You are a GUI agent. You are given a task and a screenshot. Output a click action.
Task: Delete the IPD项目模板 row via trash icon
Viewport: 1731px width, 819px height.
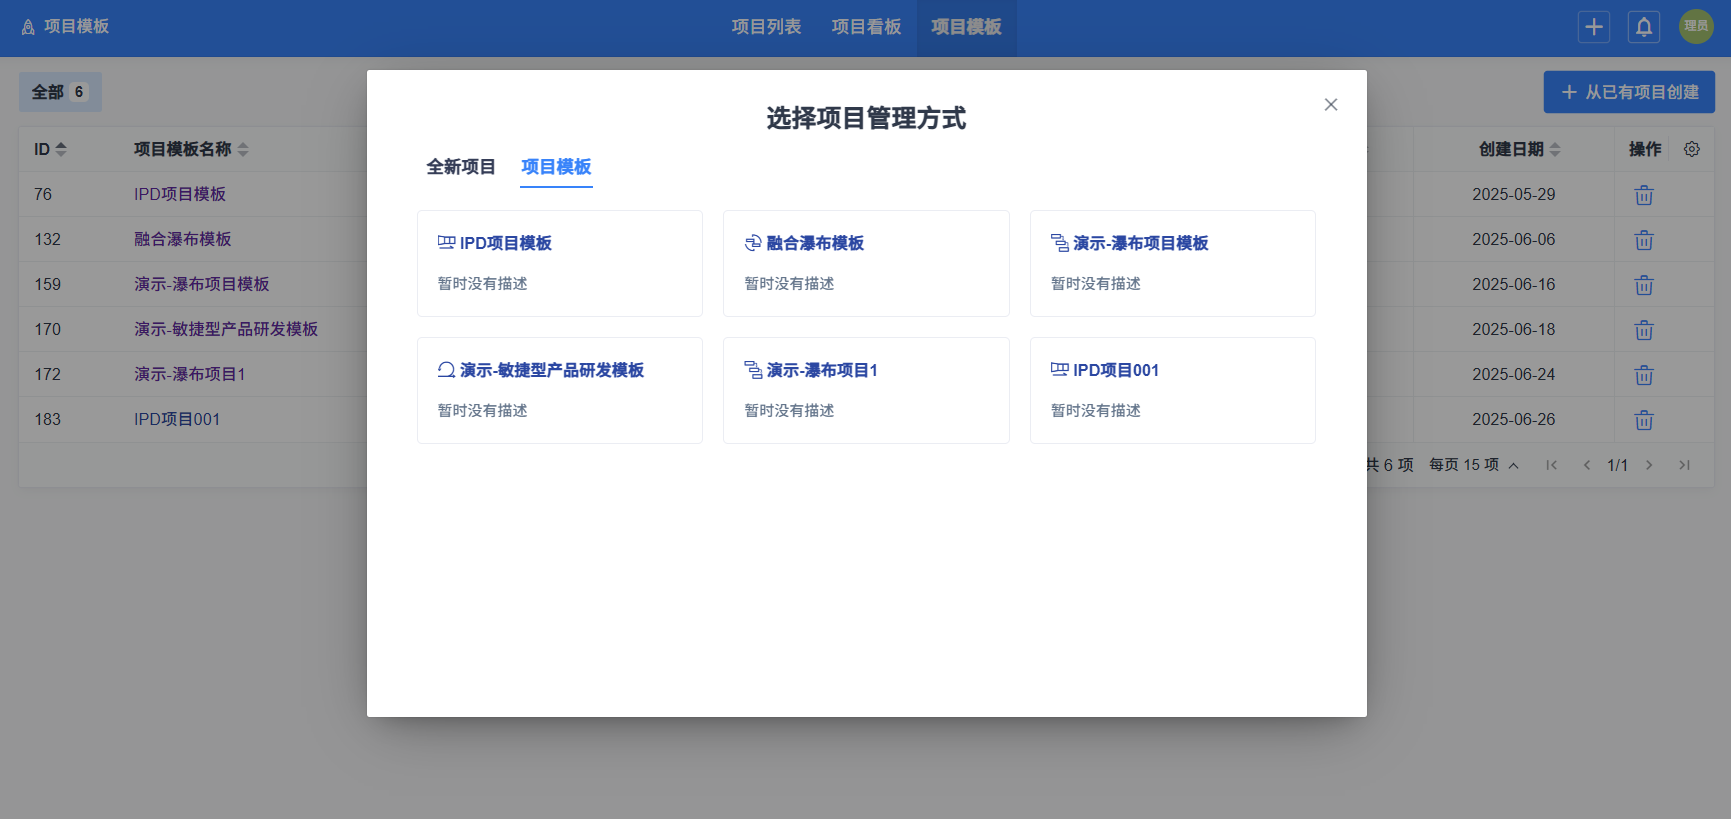tap(1644, 195)
